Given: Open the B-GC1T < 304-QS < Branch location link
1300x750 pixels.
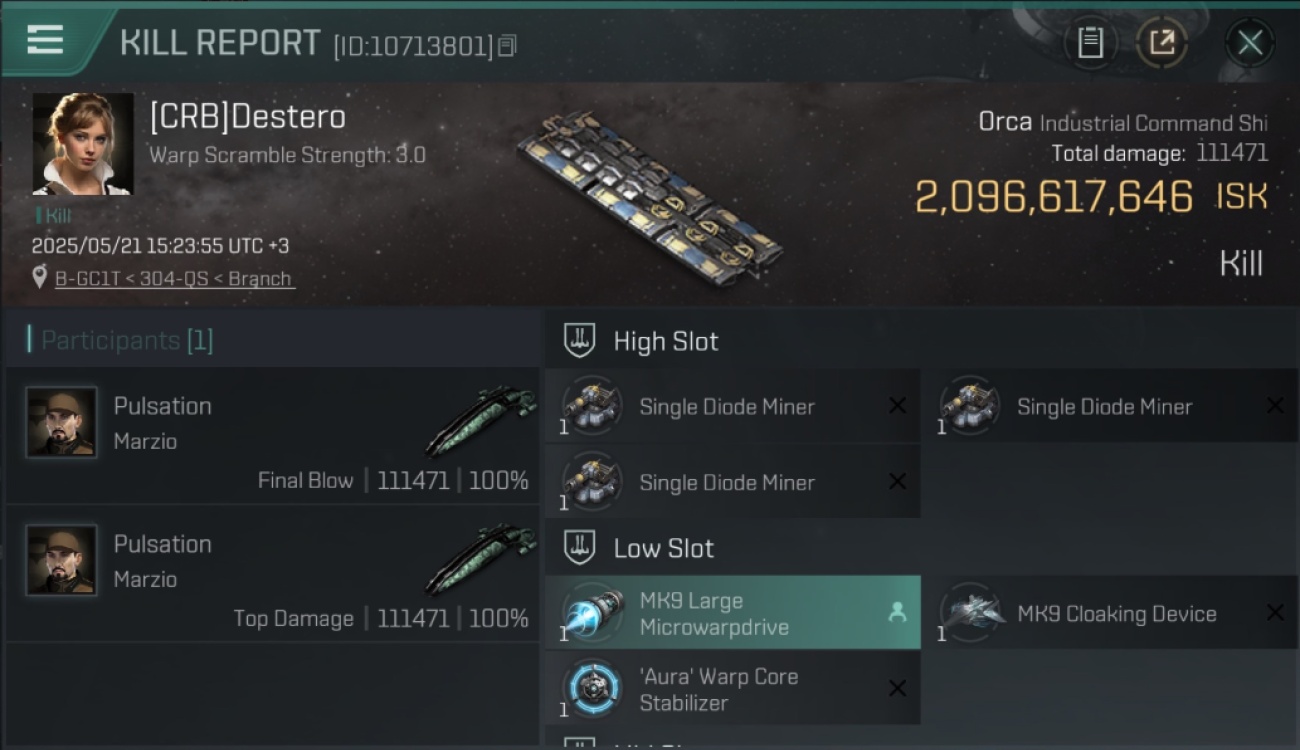Looking at the screenshot, I should [174, 278].
